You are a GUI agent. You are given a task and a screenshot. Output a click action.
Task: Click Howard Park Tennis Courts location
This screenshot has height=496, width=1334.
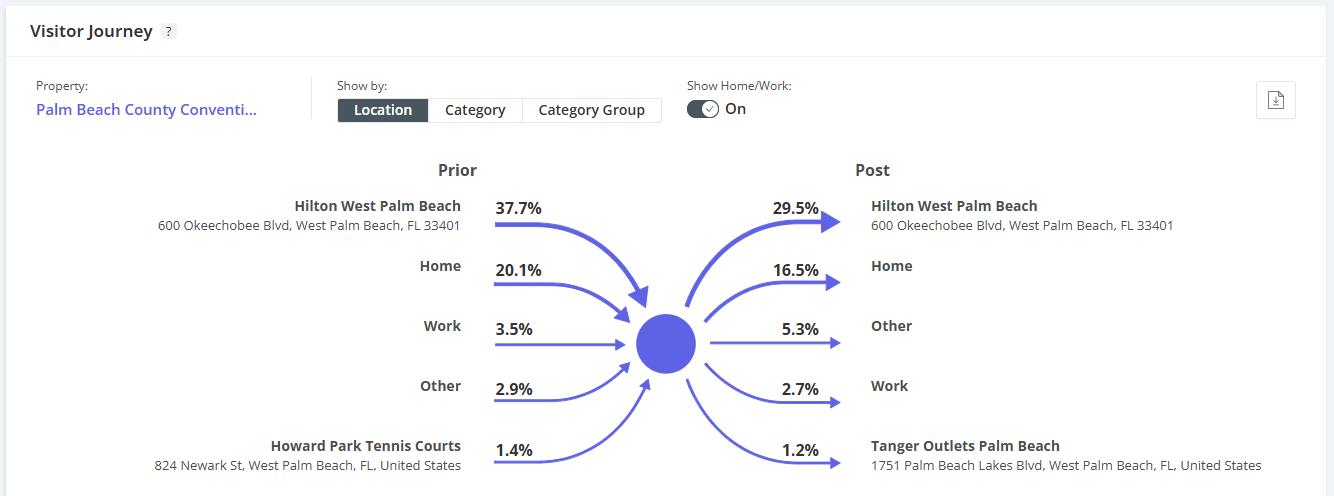(365, 446)
